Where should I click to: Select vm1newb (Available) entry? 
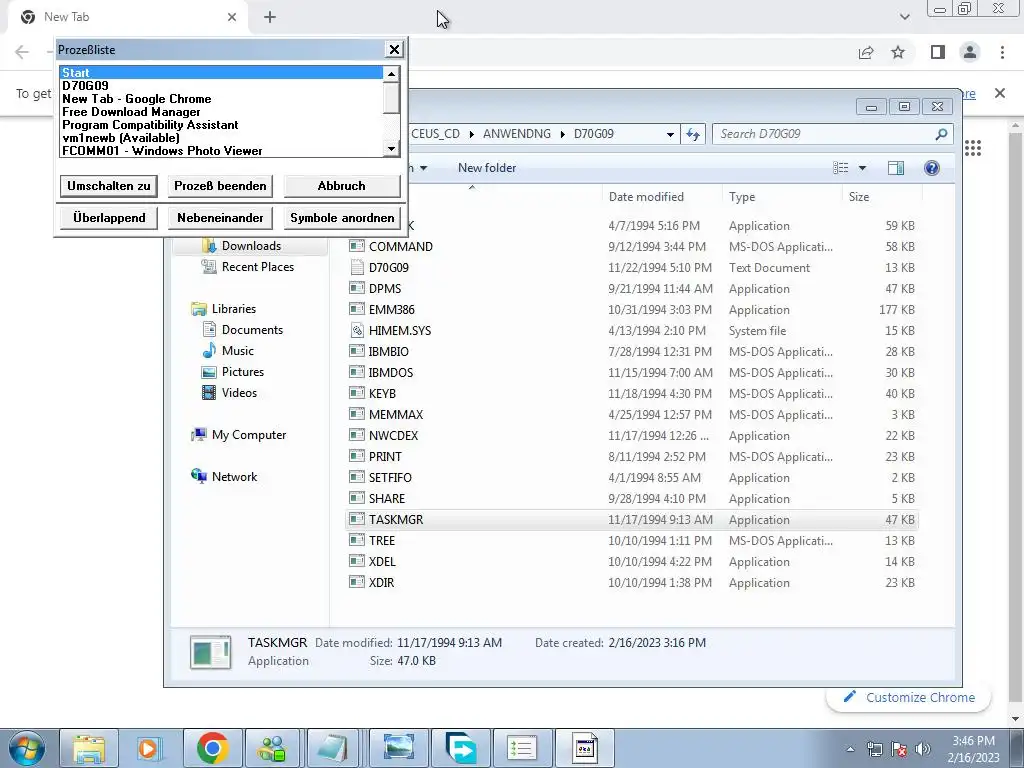[x=221, y=138]
